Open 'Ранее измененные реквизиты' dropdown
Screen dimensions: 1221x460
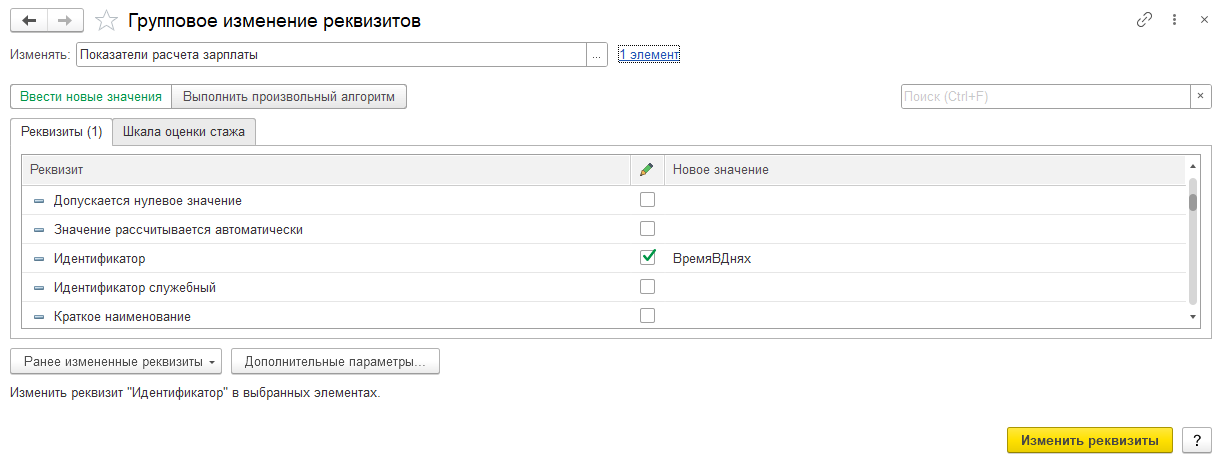click(116, 361)
